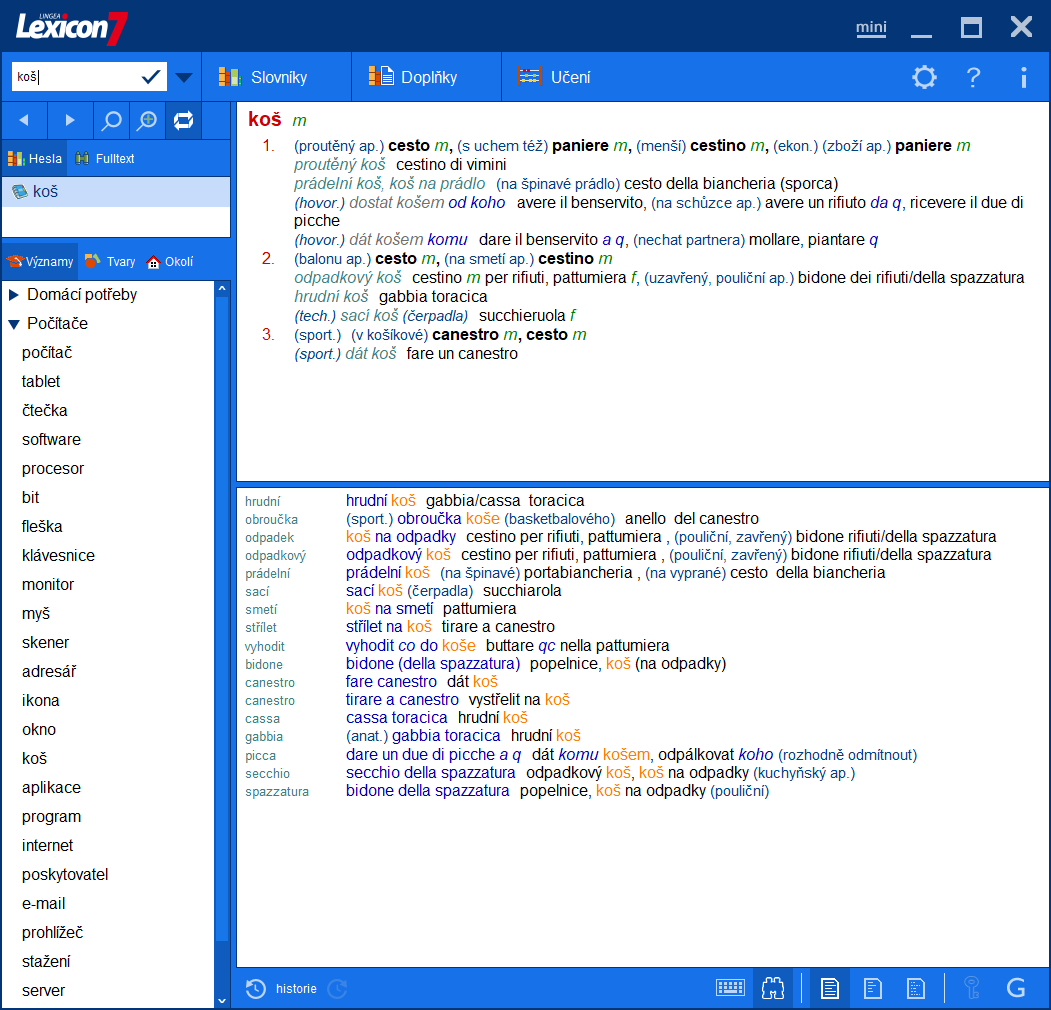
Task: Click the key icon in bottom bar
Action: click(972, 988)
